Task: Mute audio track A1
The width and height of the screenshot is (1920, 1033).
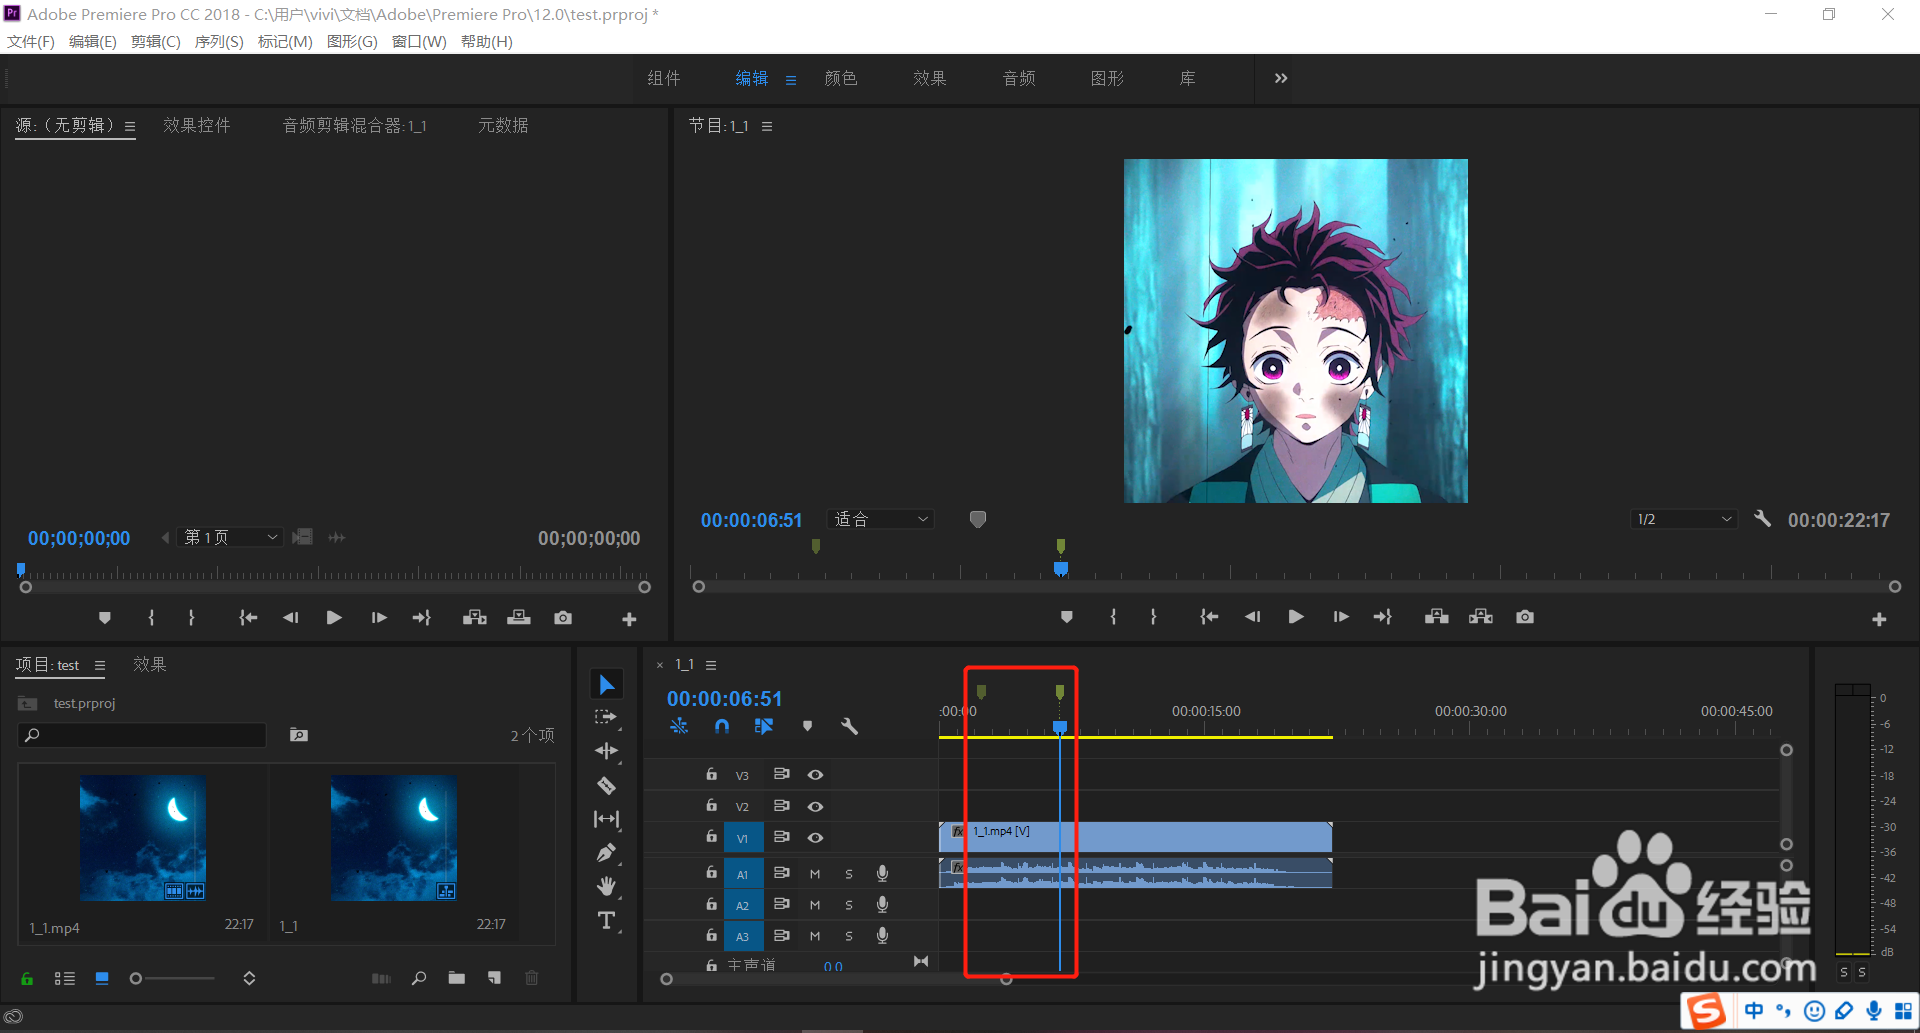Action: point(815,874)
